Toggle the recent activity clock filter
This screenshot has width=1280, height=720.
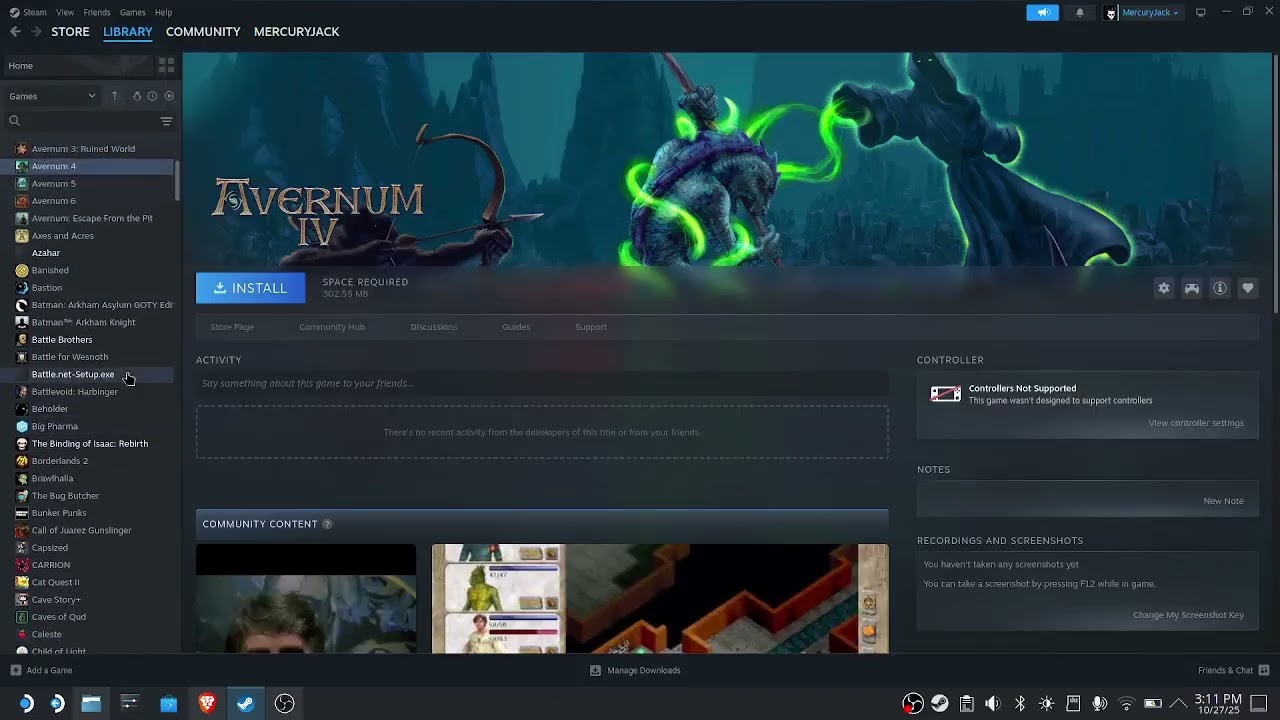[152, 96]
